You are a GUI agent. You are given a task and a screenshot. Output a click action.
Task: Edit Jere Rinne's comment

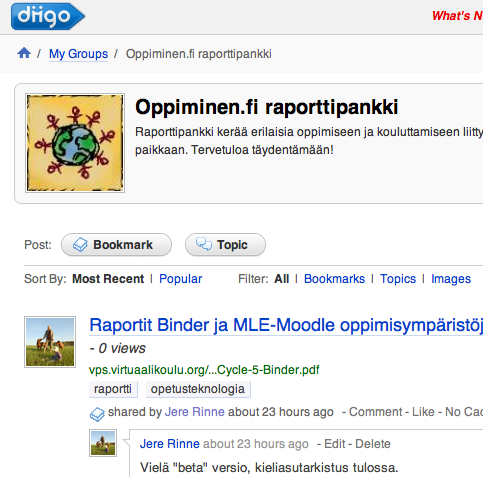coord(334,444)
